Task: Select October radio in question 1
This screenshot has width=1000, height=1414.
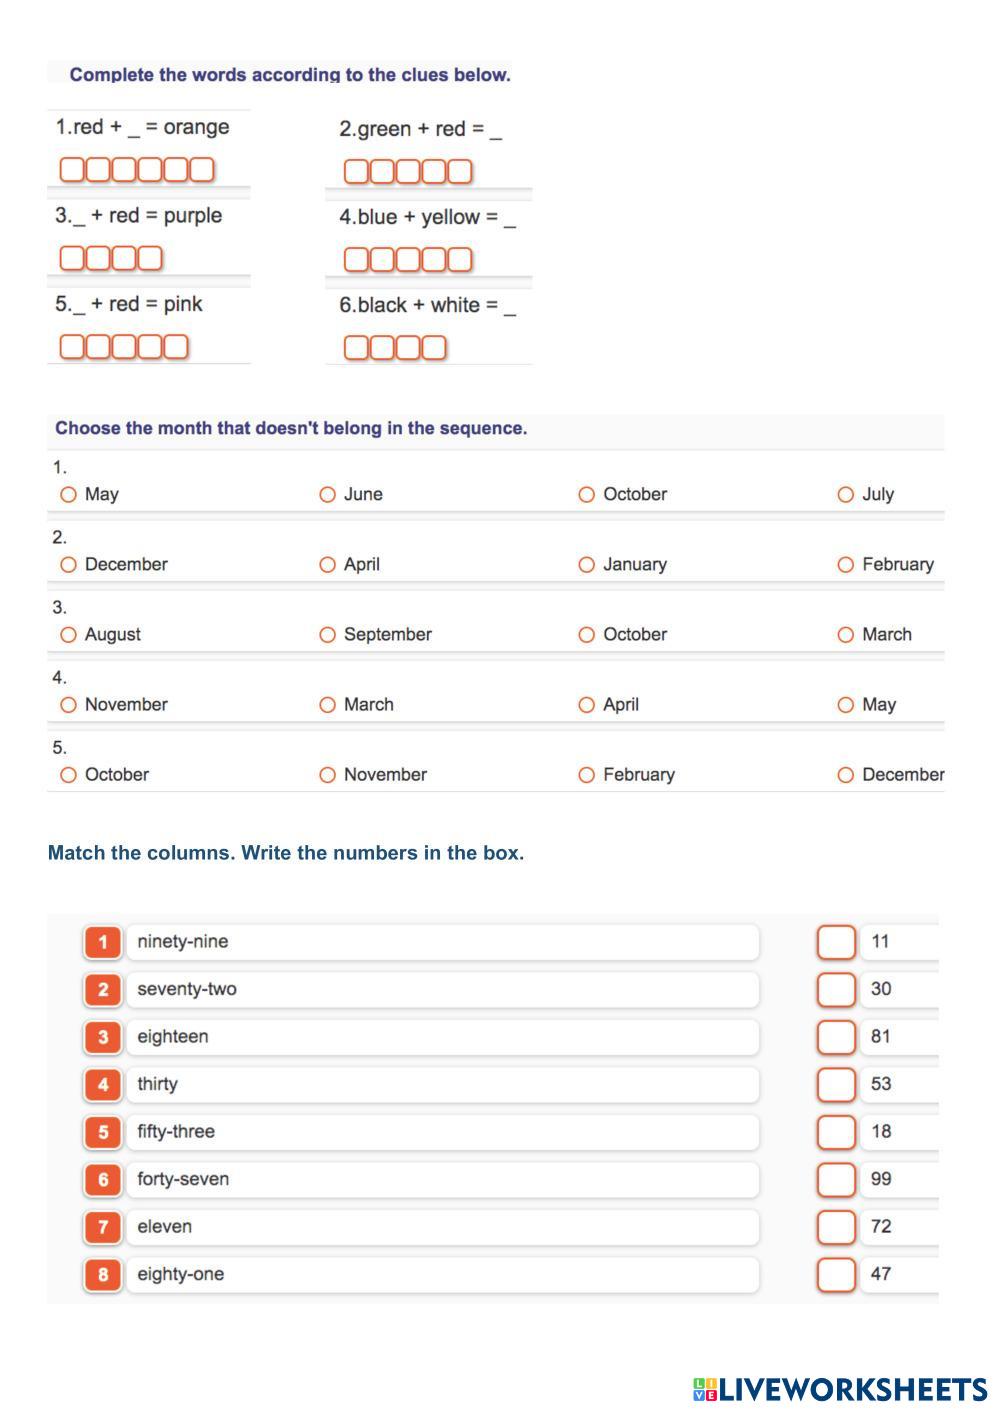Action: pyautogui.click(x=587, y=494)
